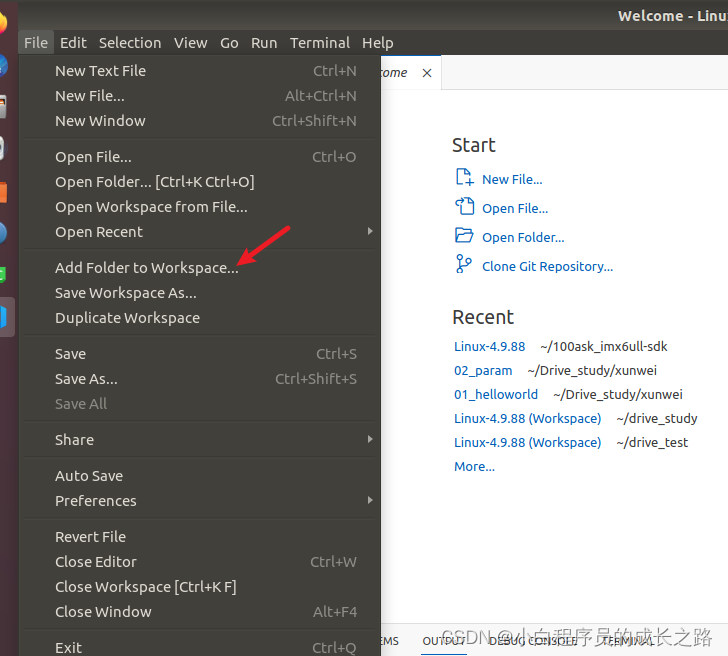Choose Close Workspace [Ctrl+K F]
The width and height of the screenshot is (728, 656).
[x=200, y=587]
